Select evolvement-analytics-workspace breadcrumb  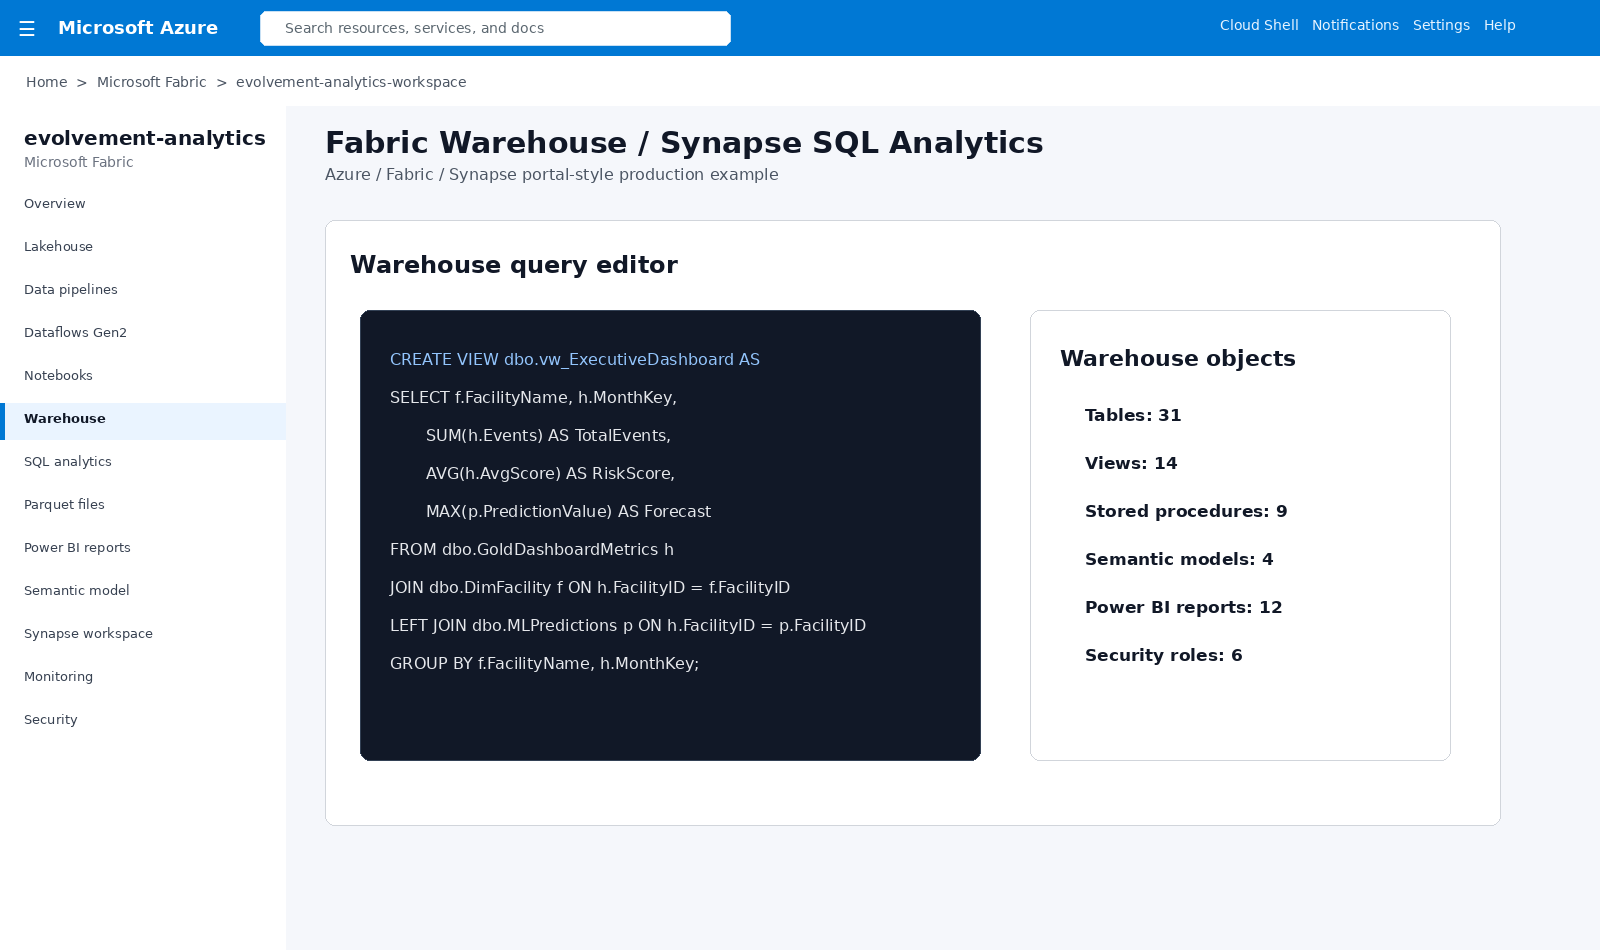coord(351,82)
